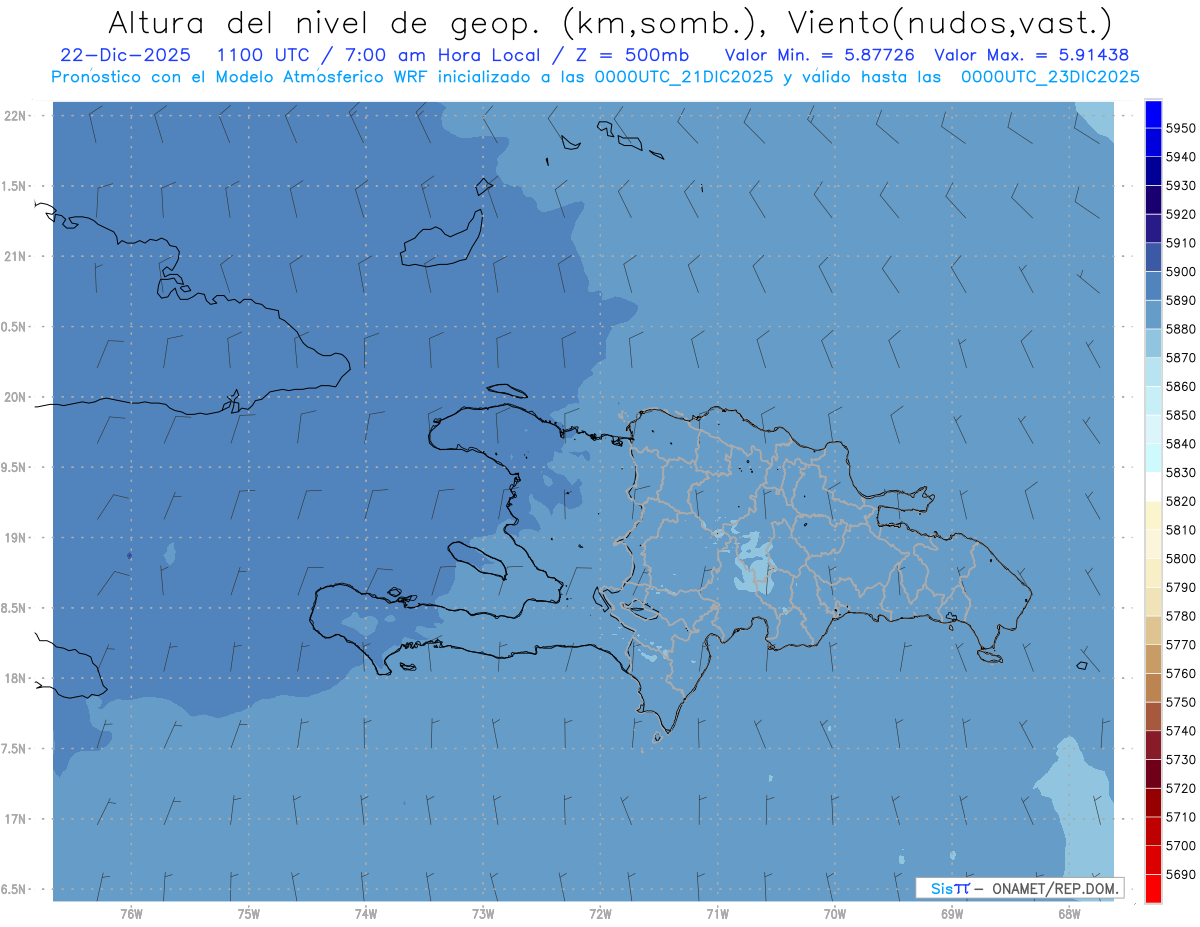Click the '5760' value on the color scale
Image resolution: width=1200 pixels, height=927 pixels.
click(x=1180, y=673)
